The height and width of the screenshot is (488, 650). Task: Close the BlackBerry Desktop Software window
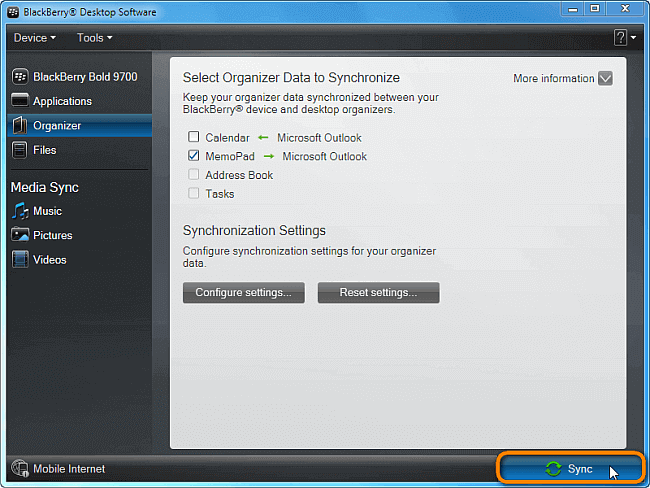click(x=625, y=8)
